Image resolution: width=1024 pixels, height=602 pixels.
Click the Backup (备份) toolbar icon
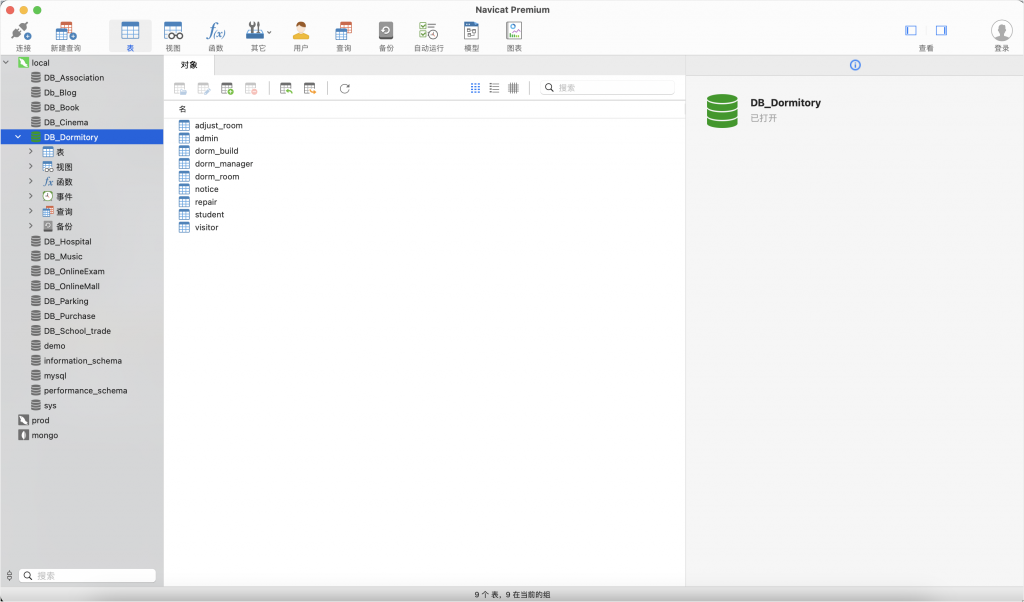point(386,32)
